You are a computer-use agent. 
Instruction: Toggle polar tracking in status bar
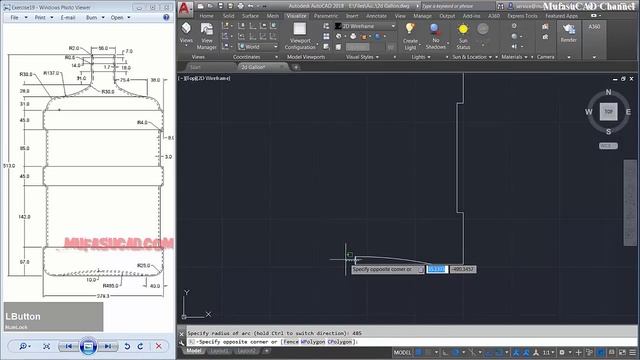click(x=456, y=352)
